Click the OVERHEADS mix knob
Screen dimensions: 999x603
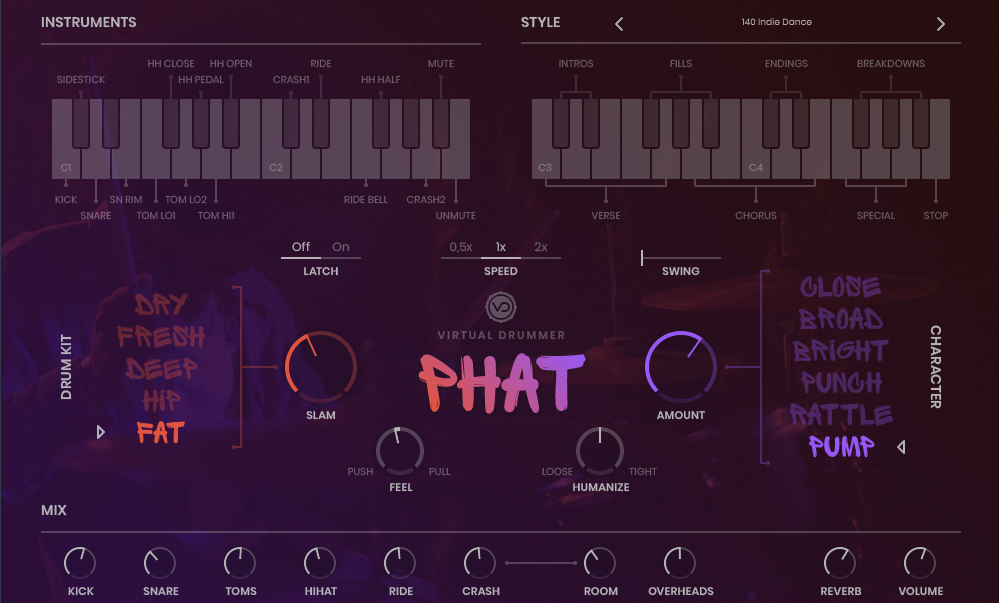click(680, 563)
